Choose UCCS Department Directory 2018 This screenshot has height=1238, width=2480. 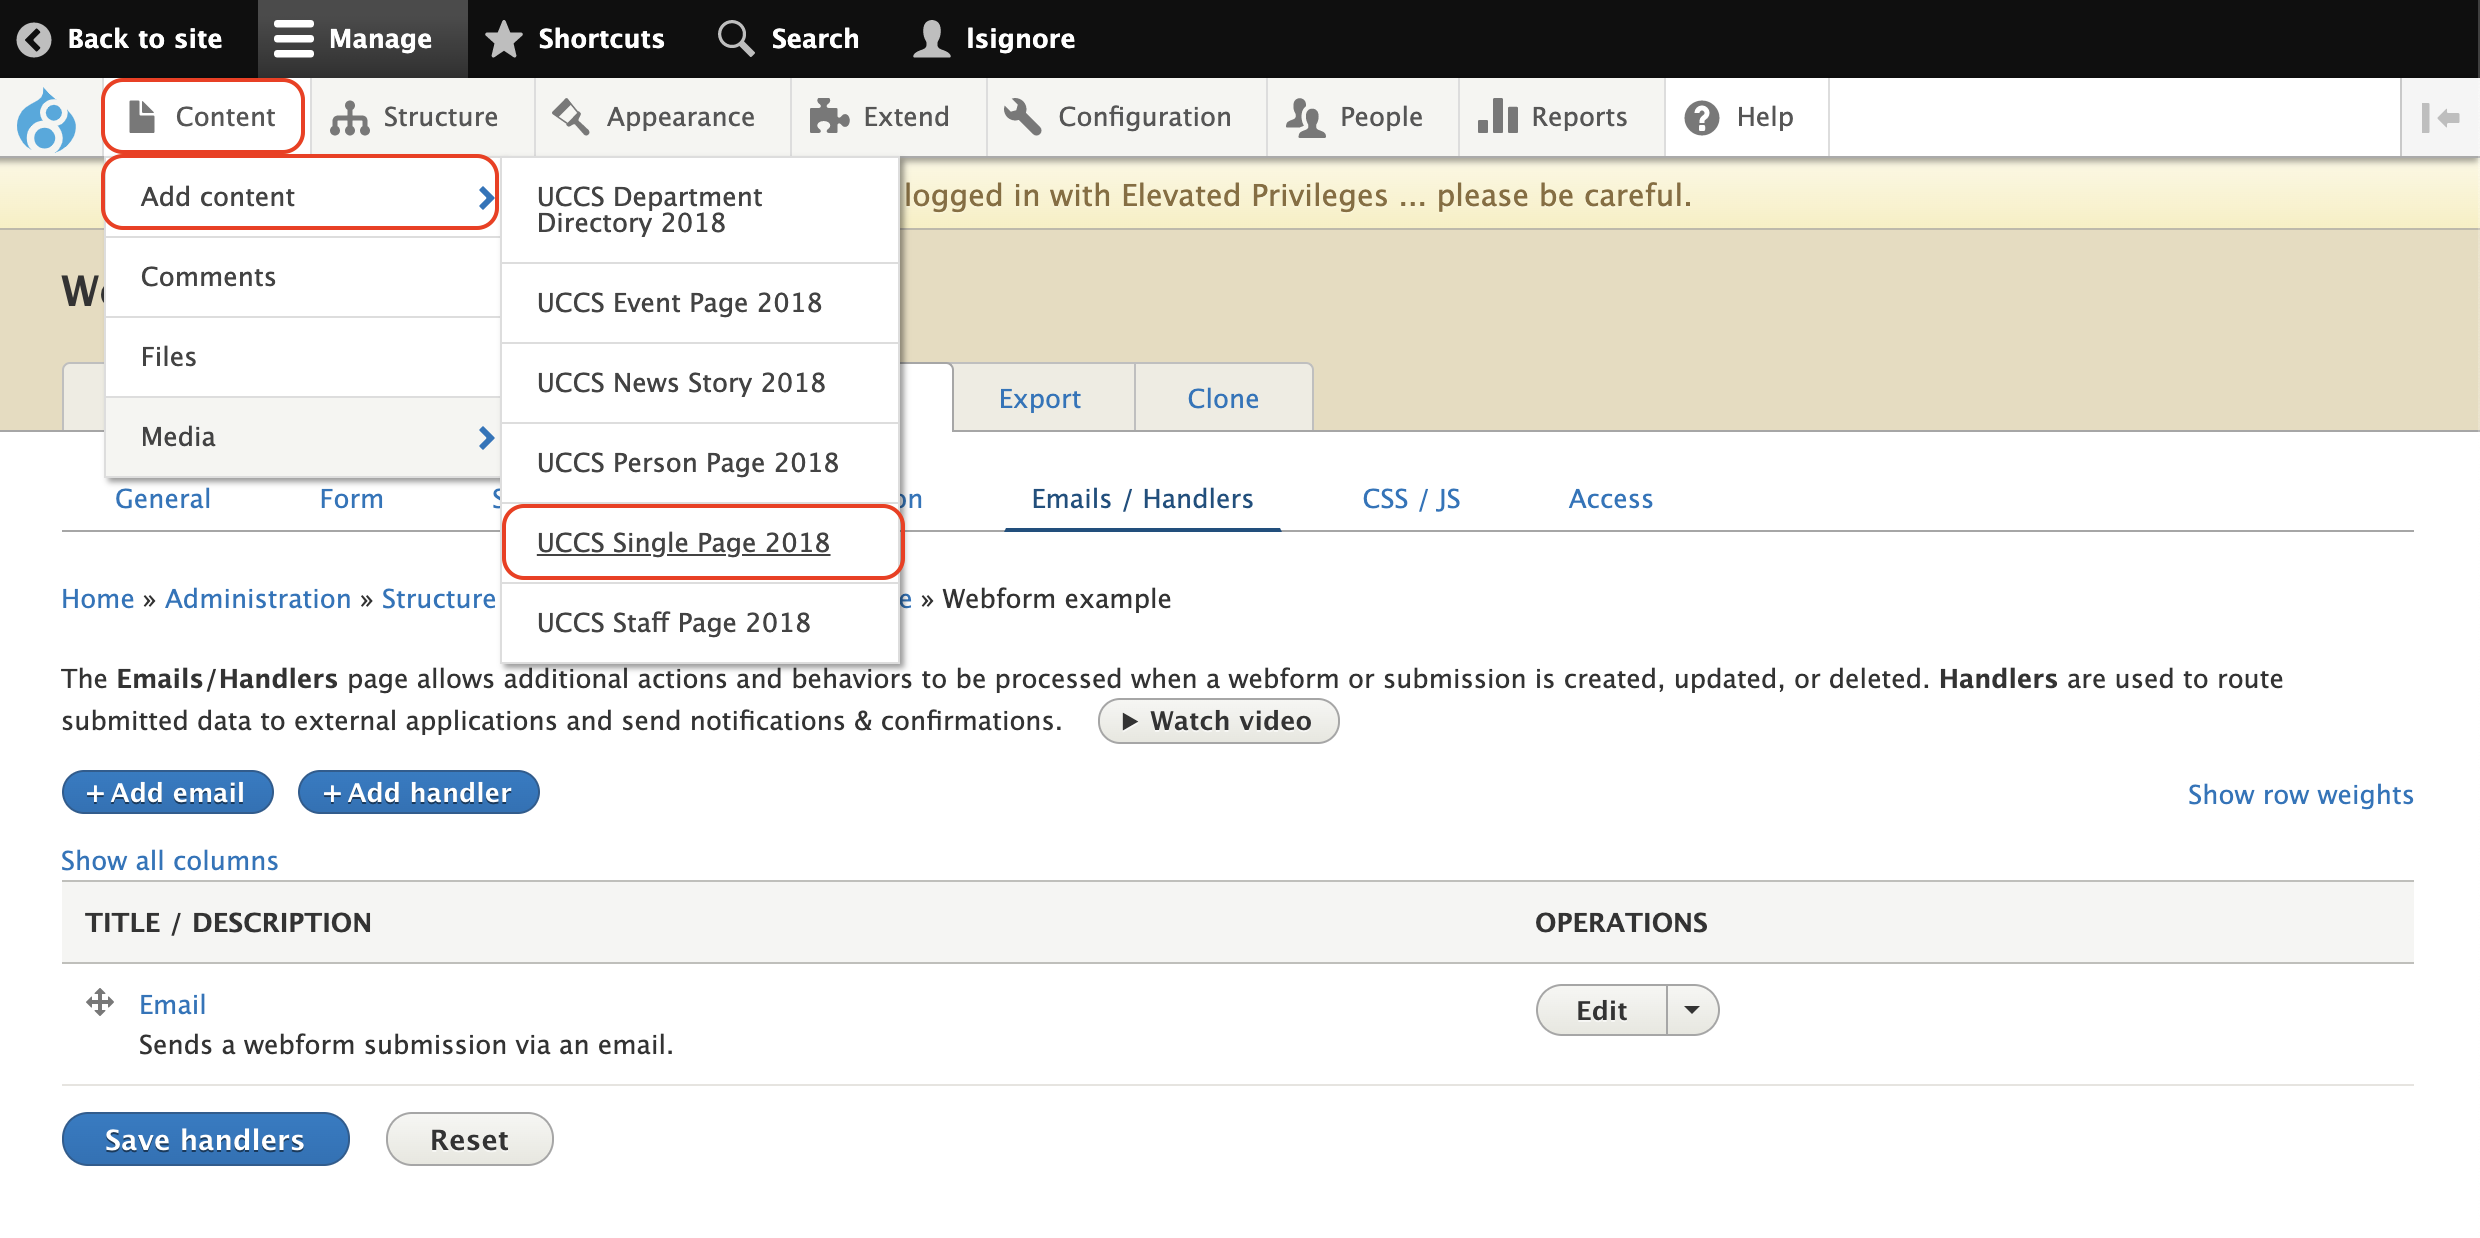pyautogui.click(x=700, y=210)
